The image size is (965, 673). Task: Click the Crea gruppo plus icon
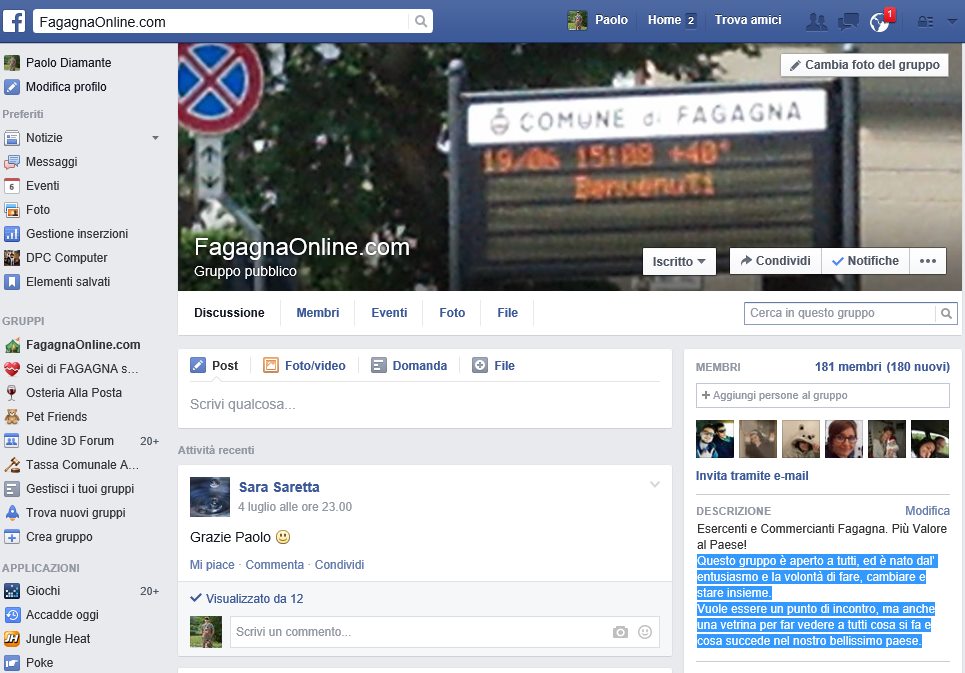point(12,536)
